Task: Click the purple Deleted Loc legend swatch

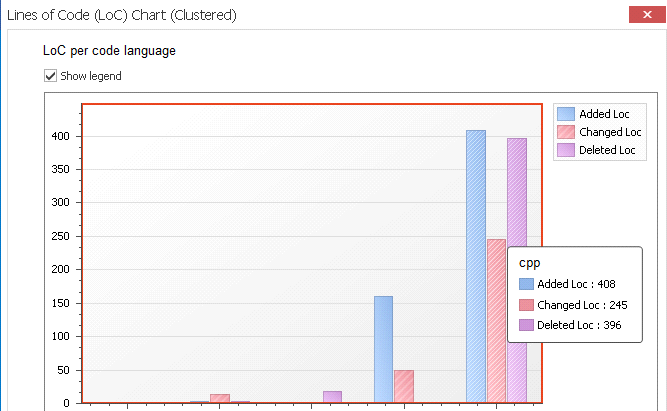Action: [566, 150]
